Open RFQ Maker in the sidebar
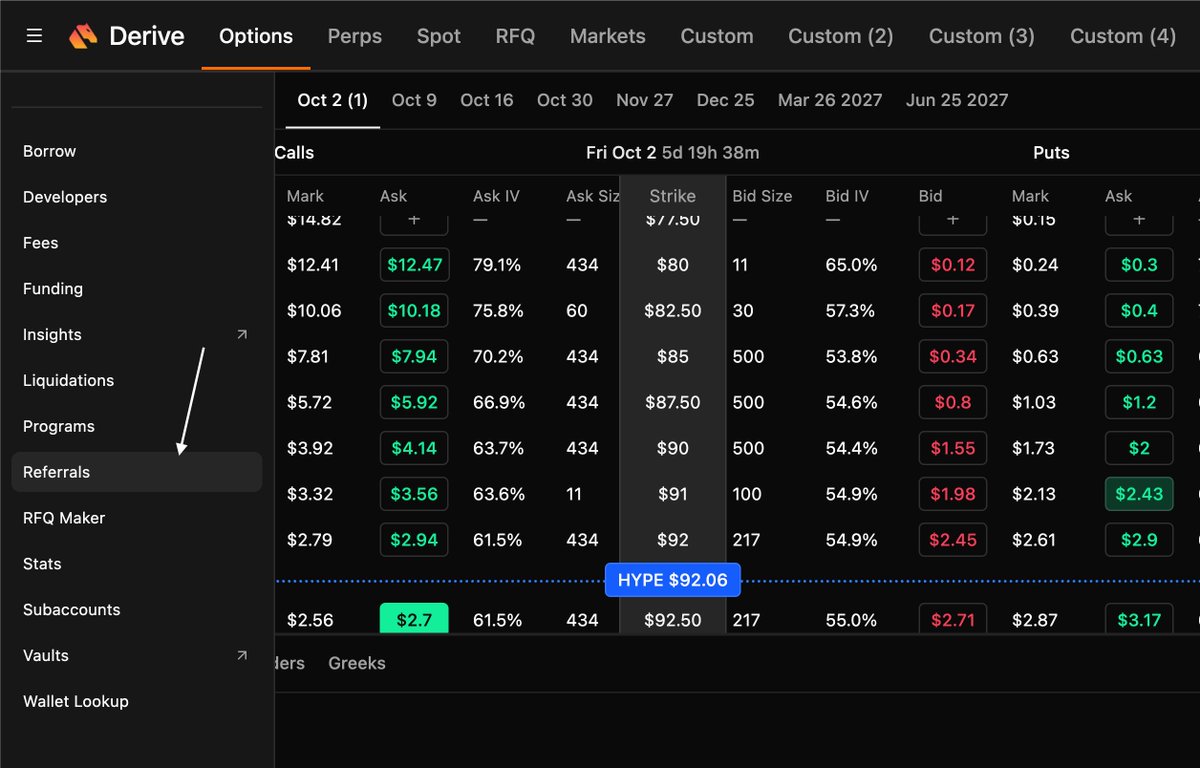This screenshot has height=768, width=1200. click(137, 518)
